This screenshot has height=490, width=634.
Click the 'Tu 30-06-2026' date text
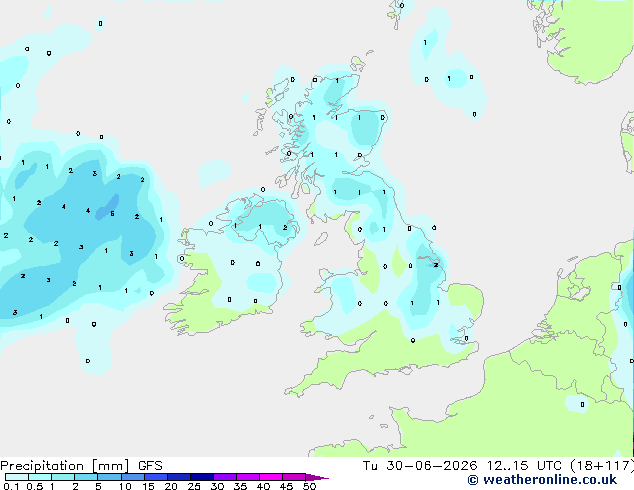point(420,466)
